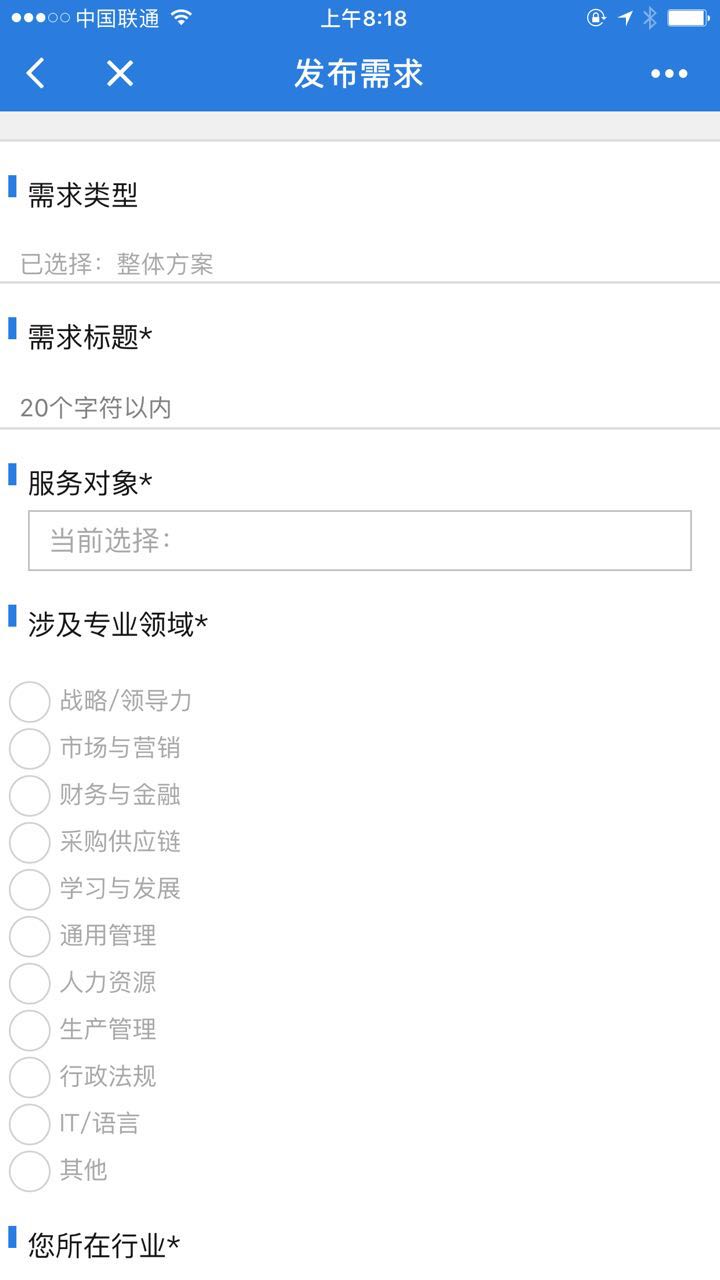720x1280 pixels.
Task: Open the 当前选择 service target selector
Action: (x=360, y=541)
